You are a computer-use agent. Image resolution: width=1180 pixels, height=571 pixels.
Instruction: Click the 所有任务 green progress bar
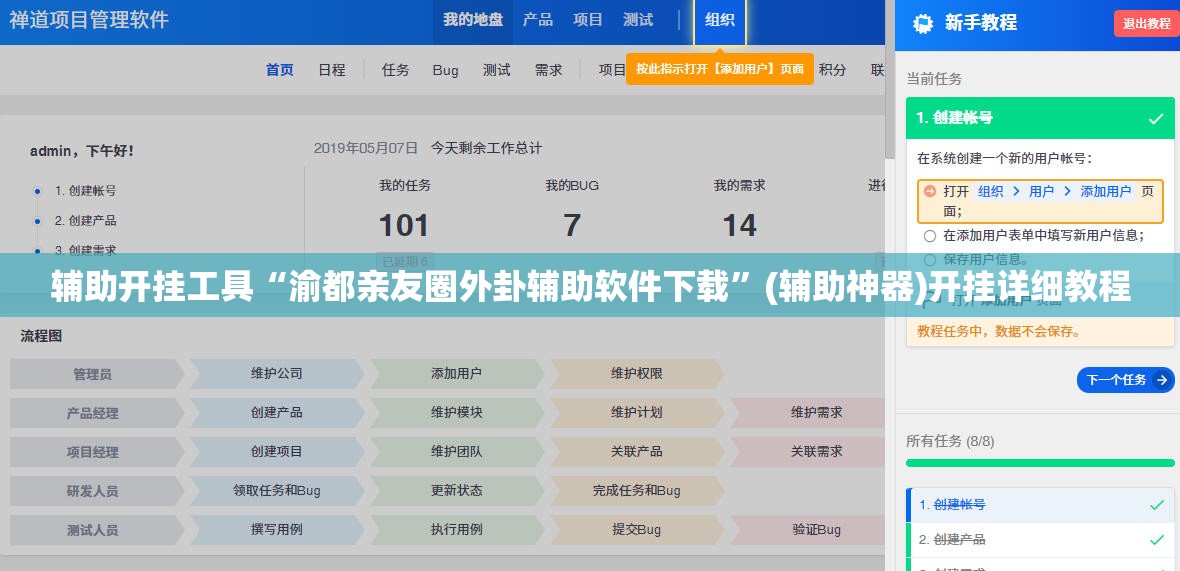(x=1040, y=463)
